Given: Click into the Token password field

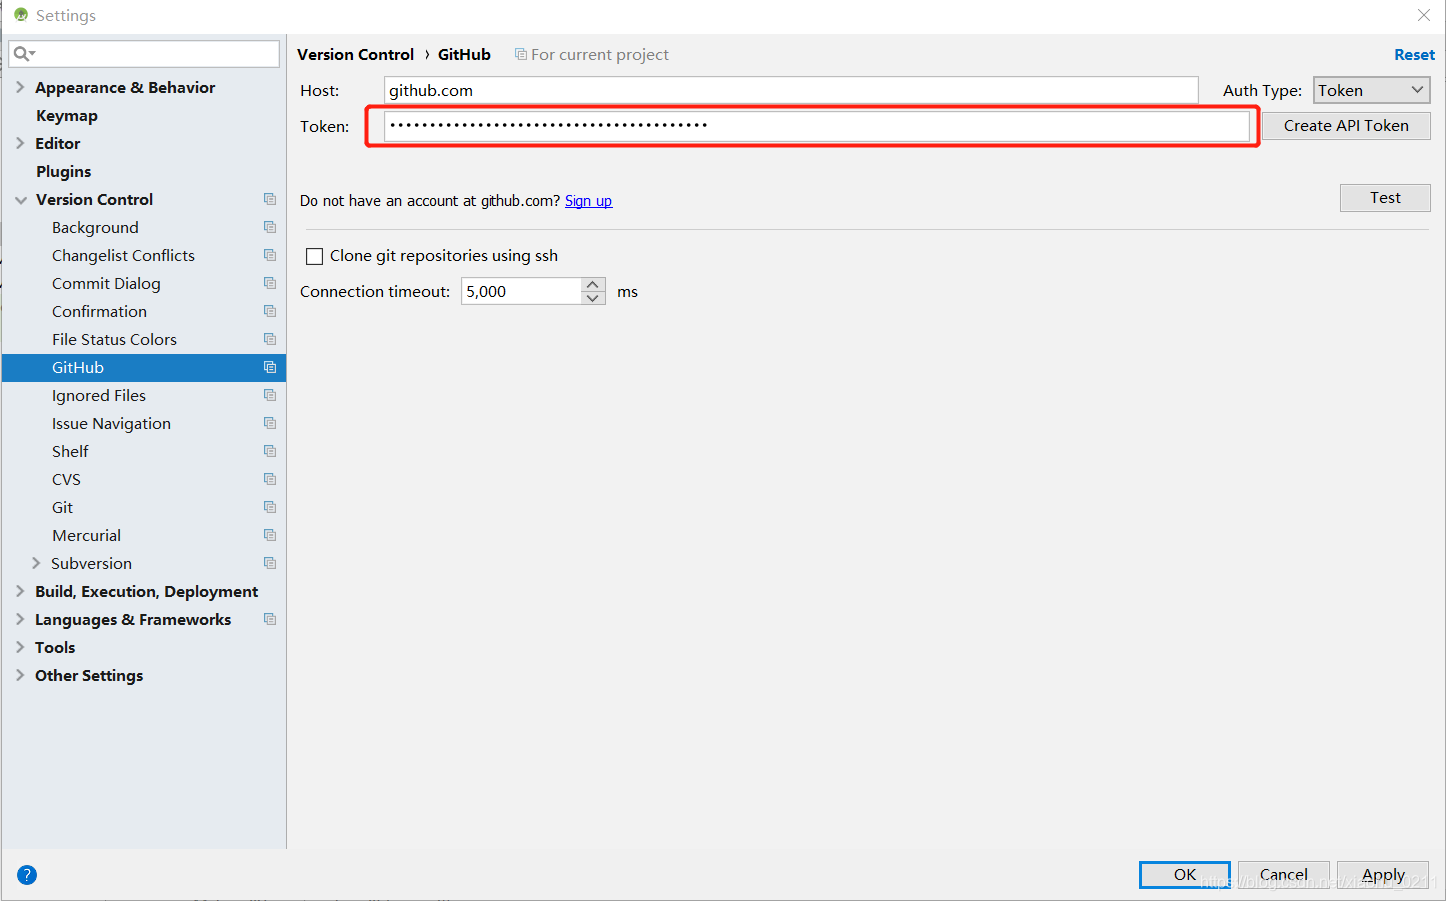Looking at the screenshot, I should pyautogui.click(x=817, y=126).
